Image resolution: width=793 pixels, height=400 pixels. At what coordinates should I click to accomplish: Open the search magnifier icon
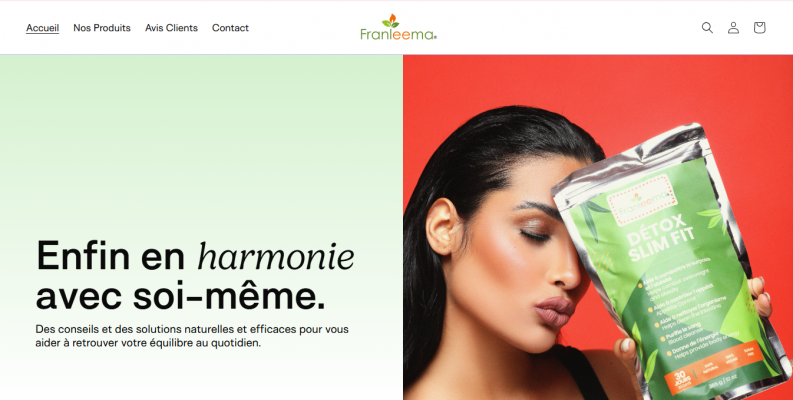pyautogui.click(x=707, y=28)
